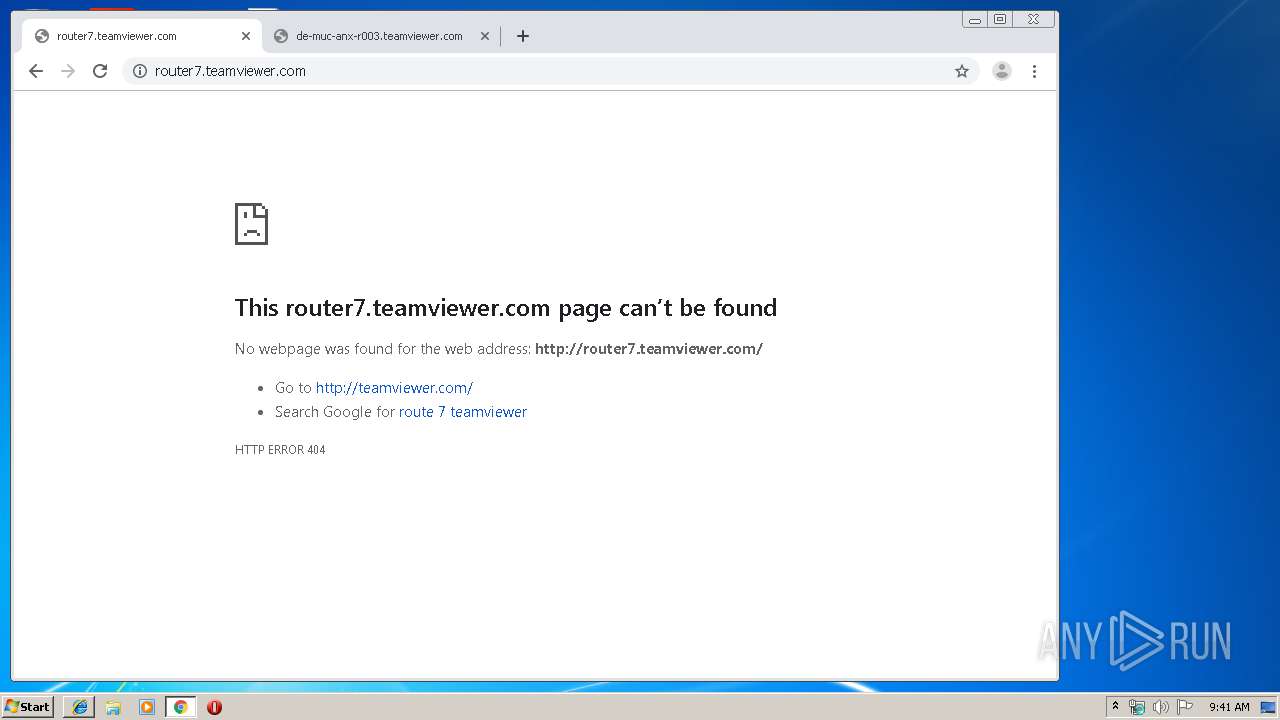Launch Internet Explorer from the taskbar
This screenshot has height=720, width=1280.
click(80, 707)
